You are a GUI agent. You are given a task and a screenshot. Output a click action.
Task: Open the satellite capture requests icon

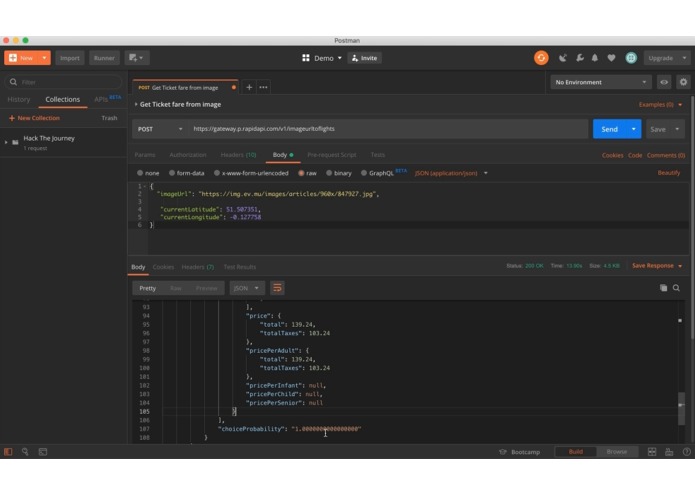point(562,58)
